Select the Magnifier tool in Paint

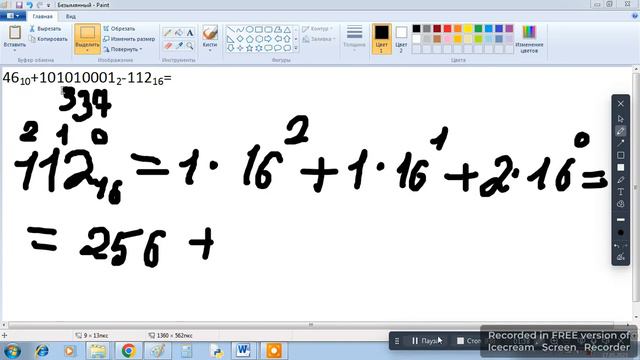point(190,46)
